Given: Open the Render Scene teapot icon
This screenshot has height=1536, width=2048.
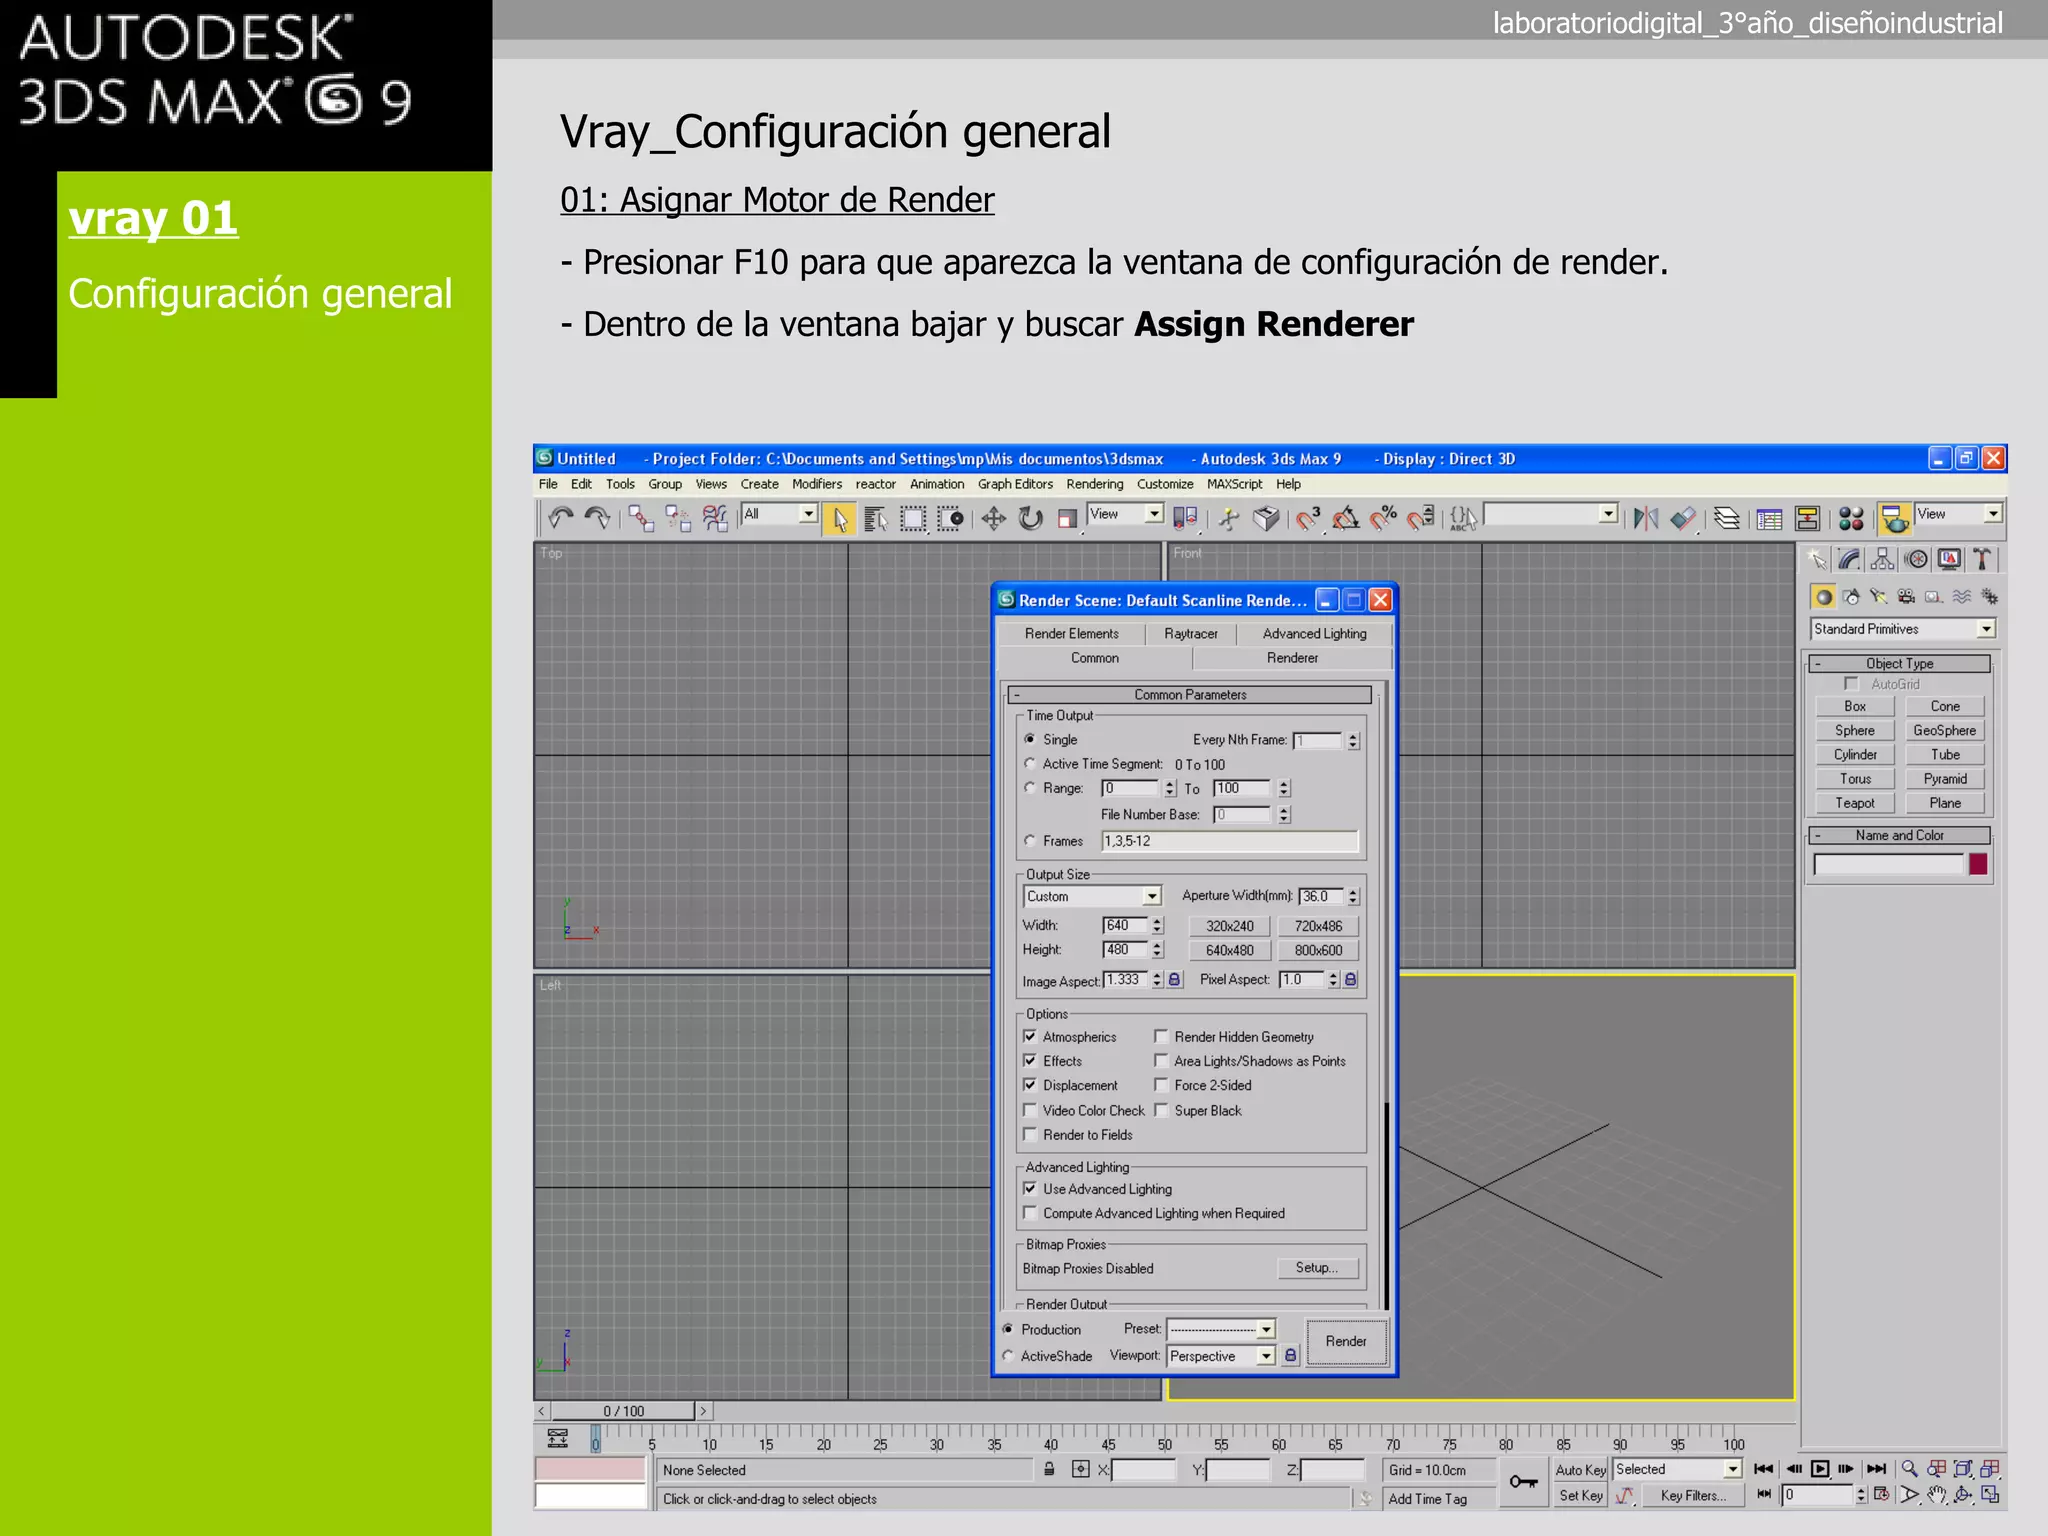Looking at the screenshot, I should 1894,518.
